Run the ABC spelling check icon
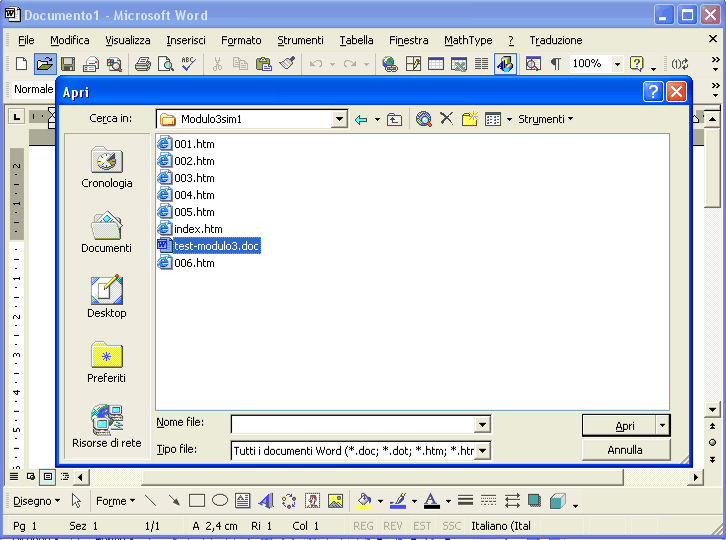 tap(188, 63)
